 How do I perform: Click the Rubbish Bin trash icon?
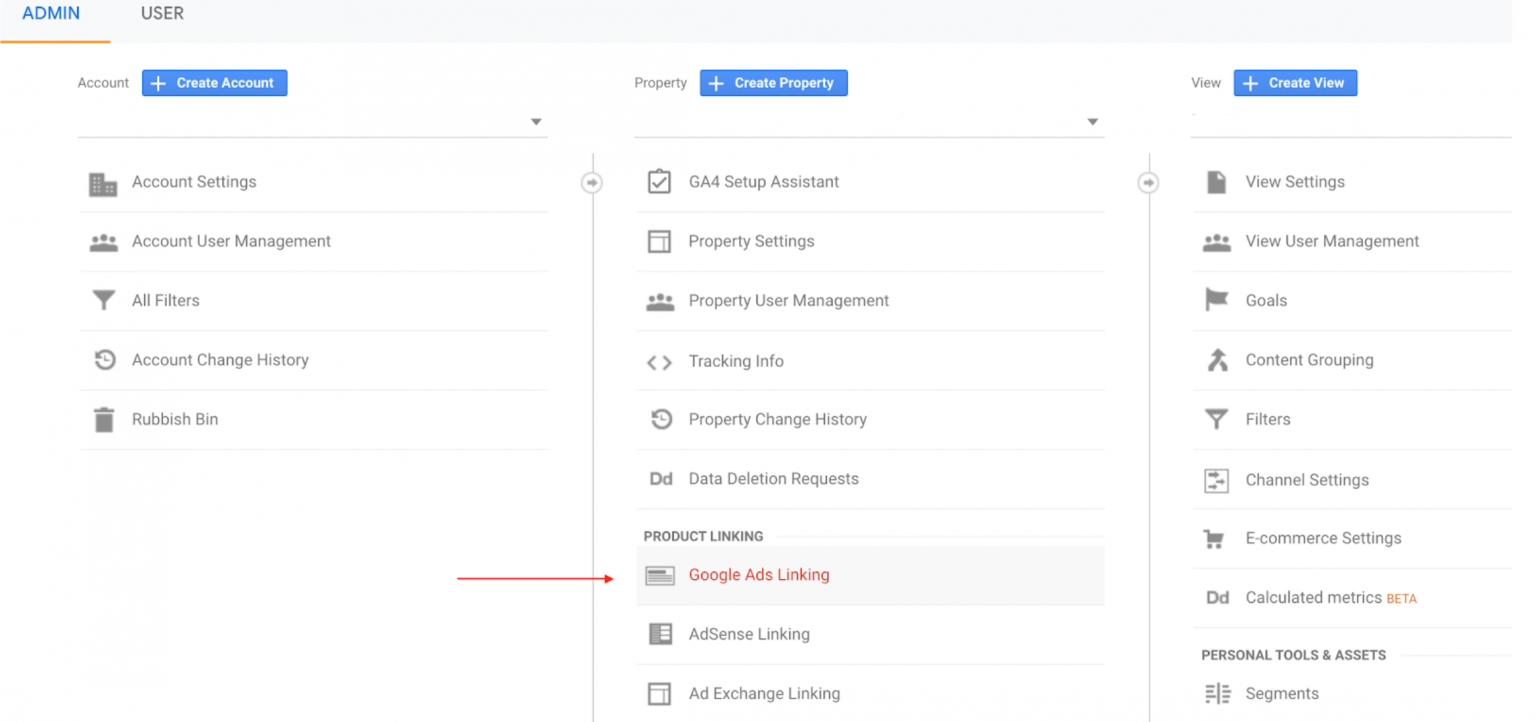[x=103, y=419]
